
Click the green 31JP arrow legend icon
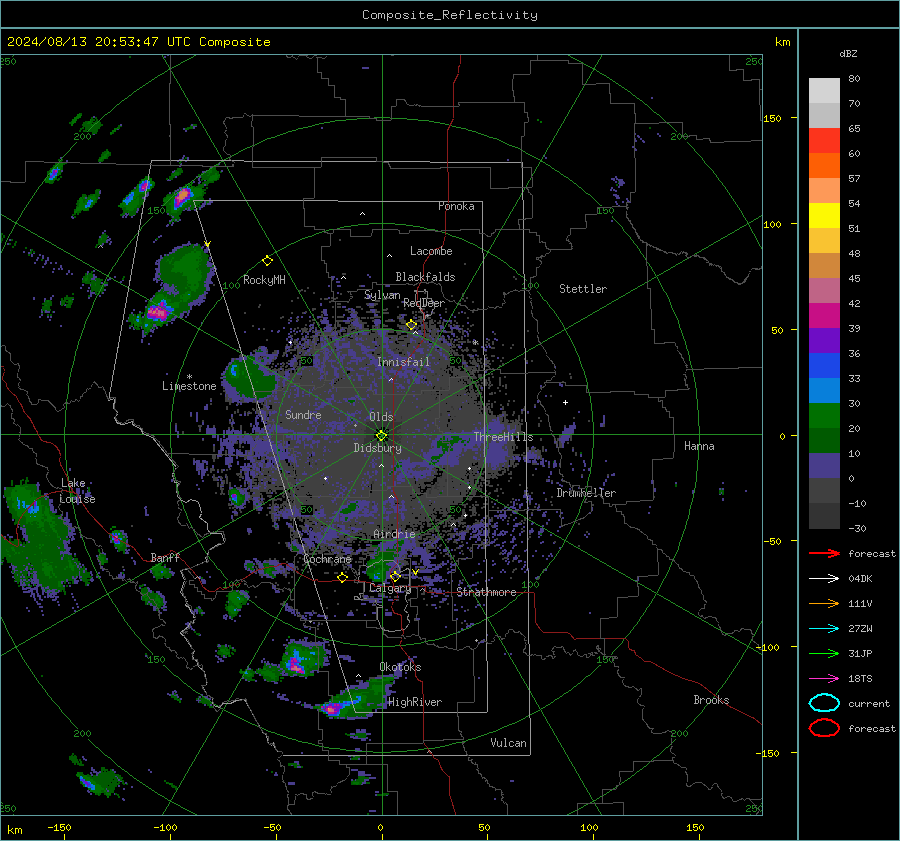(824, 653)
